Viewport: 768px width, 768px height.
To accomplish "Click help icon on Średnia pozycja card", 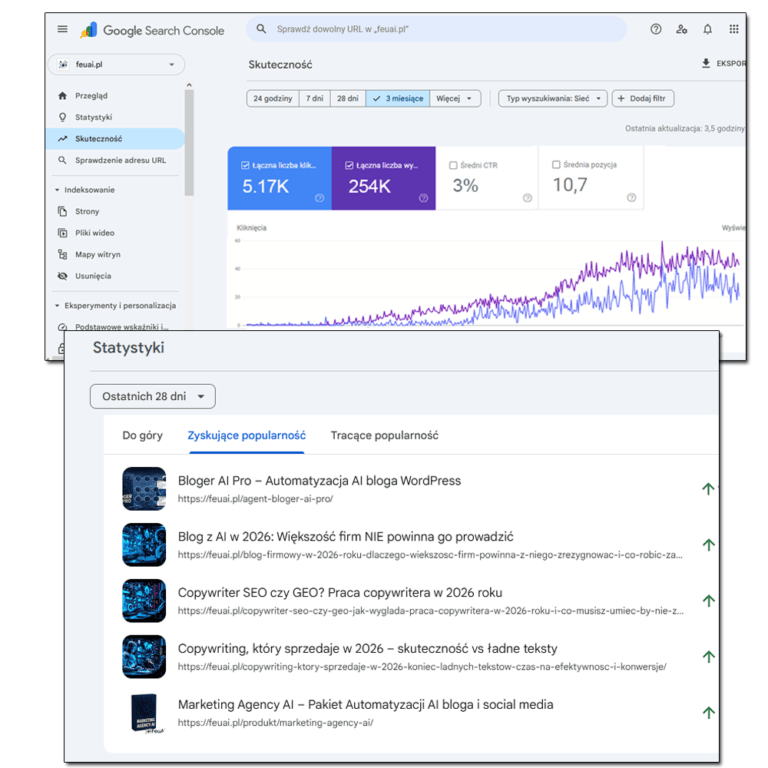I will coord(631,197).
